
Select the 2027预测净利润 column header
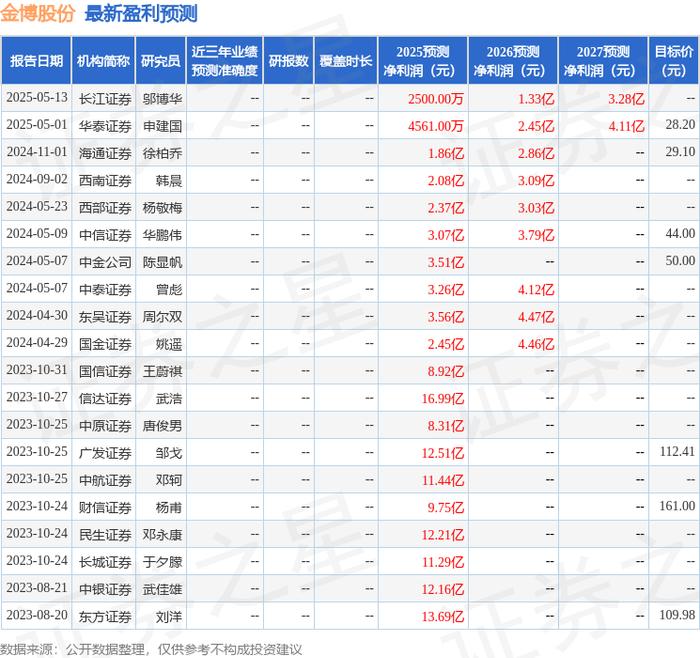[603, 61]
